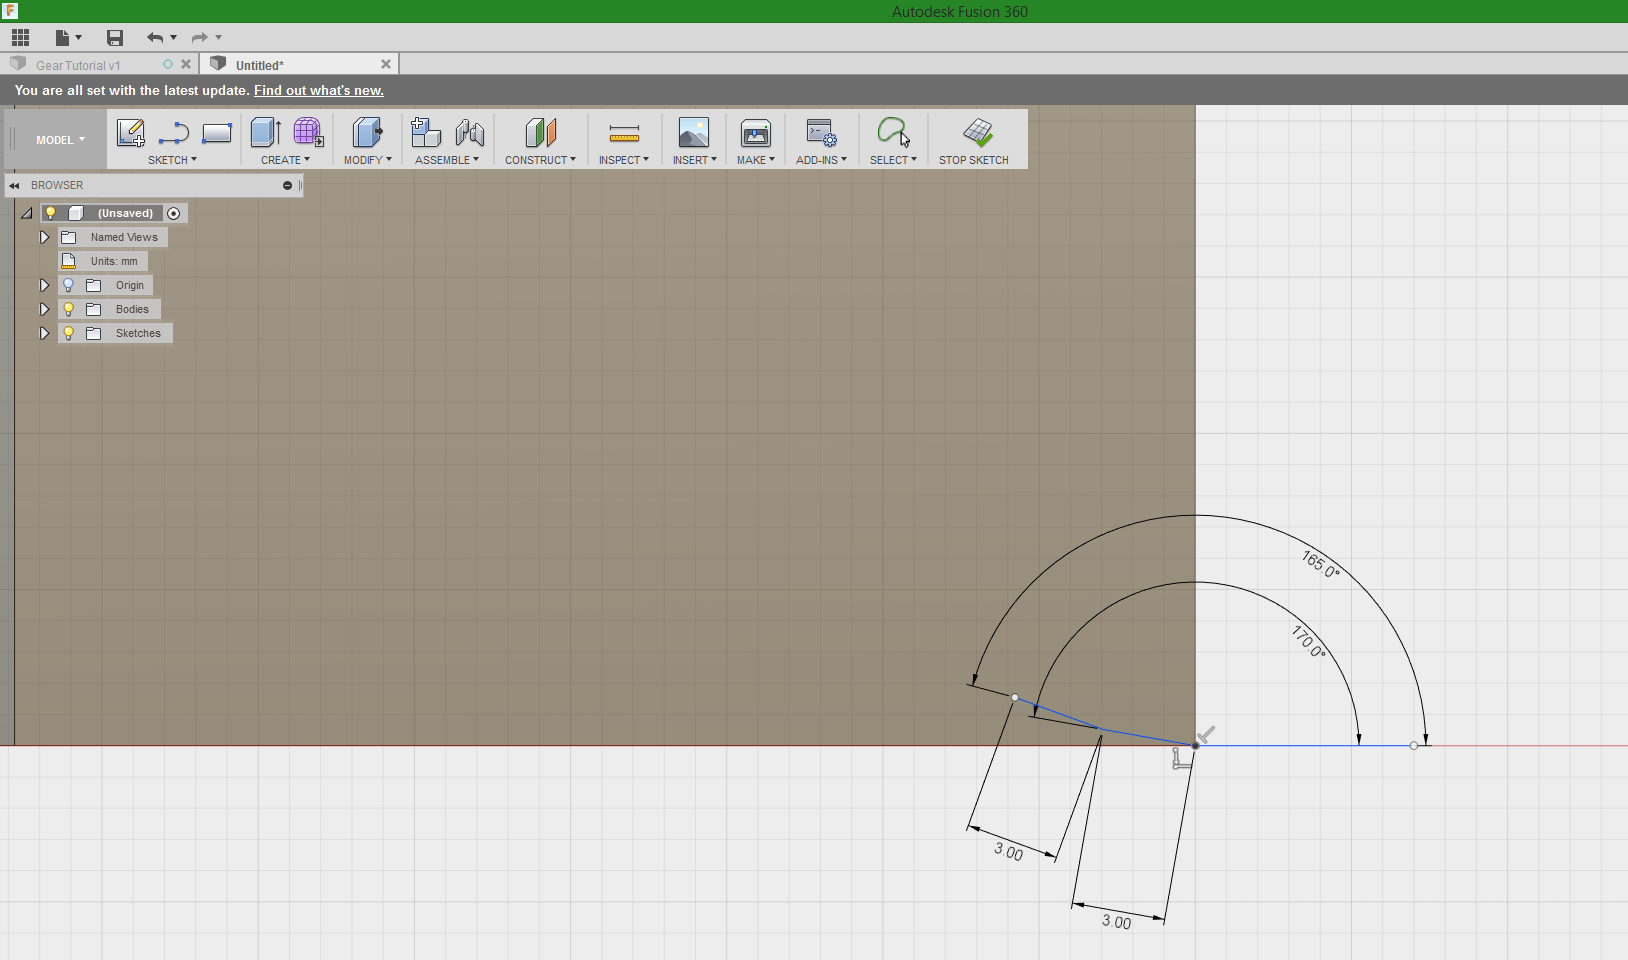Viewport: 1628px width, 960px height.
Task: Select the Spline sketch tool icon
Action: click(x=174, y=133)
